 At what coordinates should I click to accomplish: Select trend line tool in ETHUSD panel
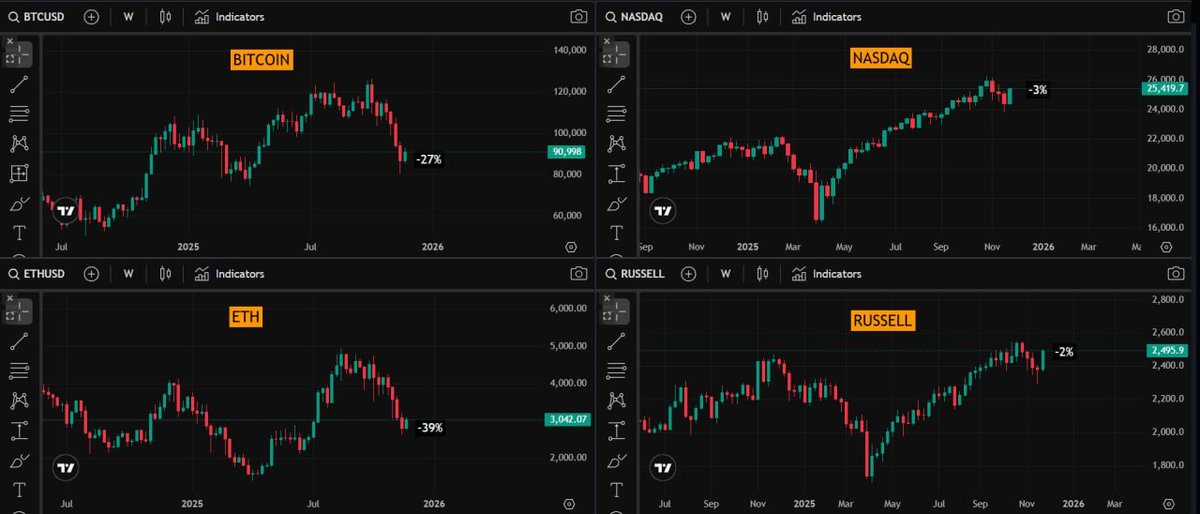(19, 341)
